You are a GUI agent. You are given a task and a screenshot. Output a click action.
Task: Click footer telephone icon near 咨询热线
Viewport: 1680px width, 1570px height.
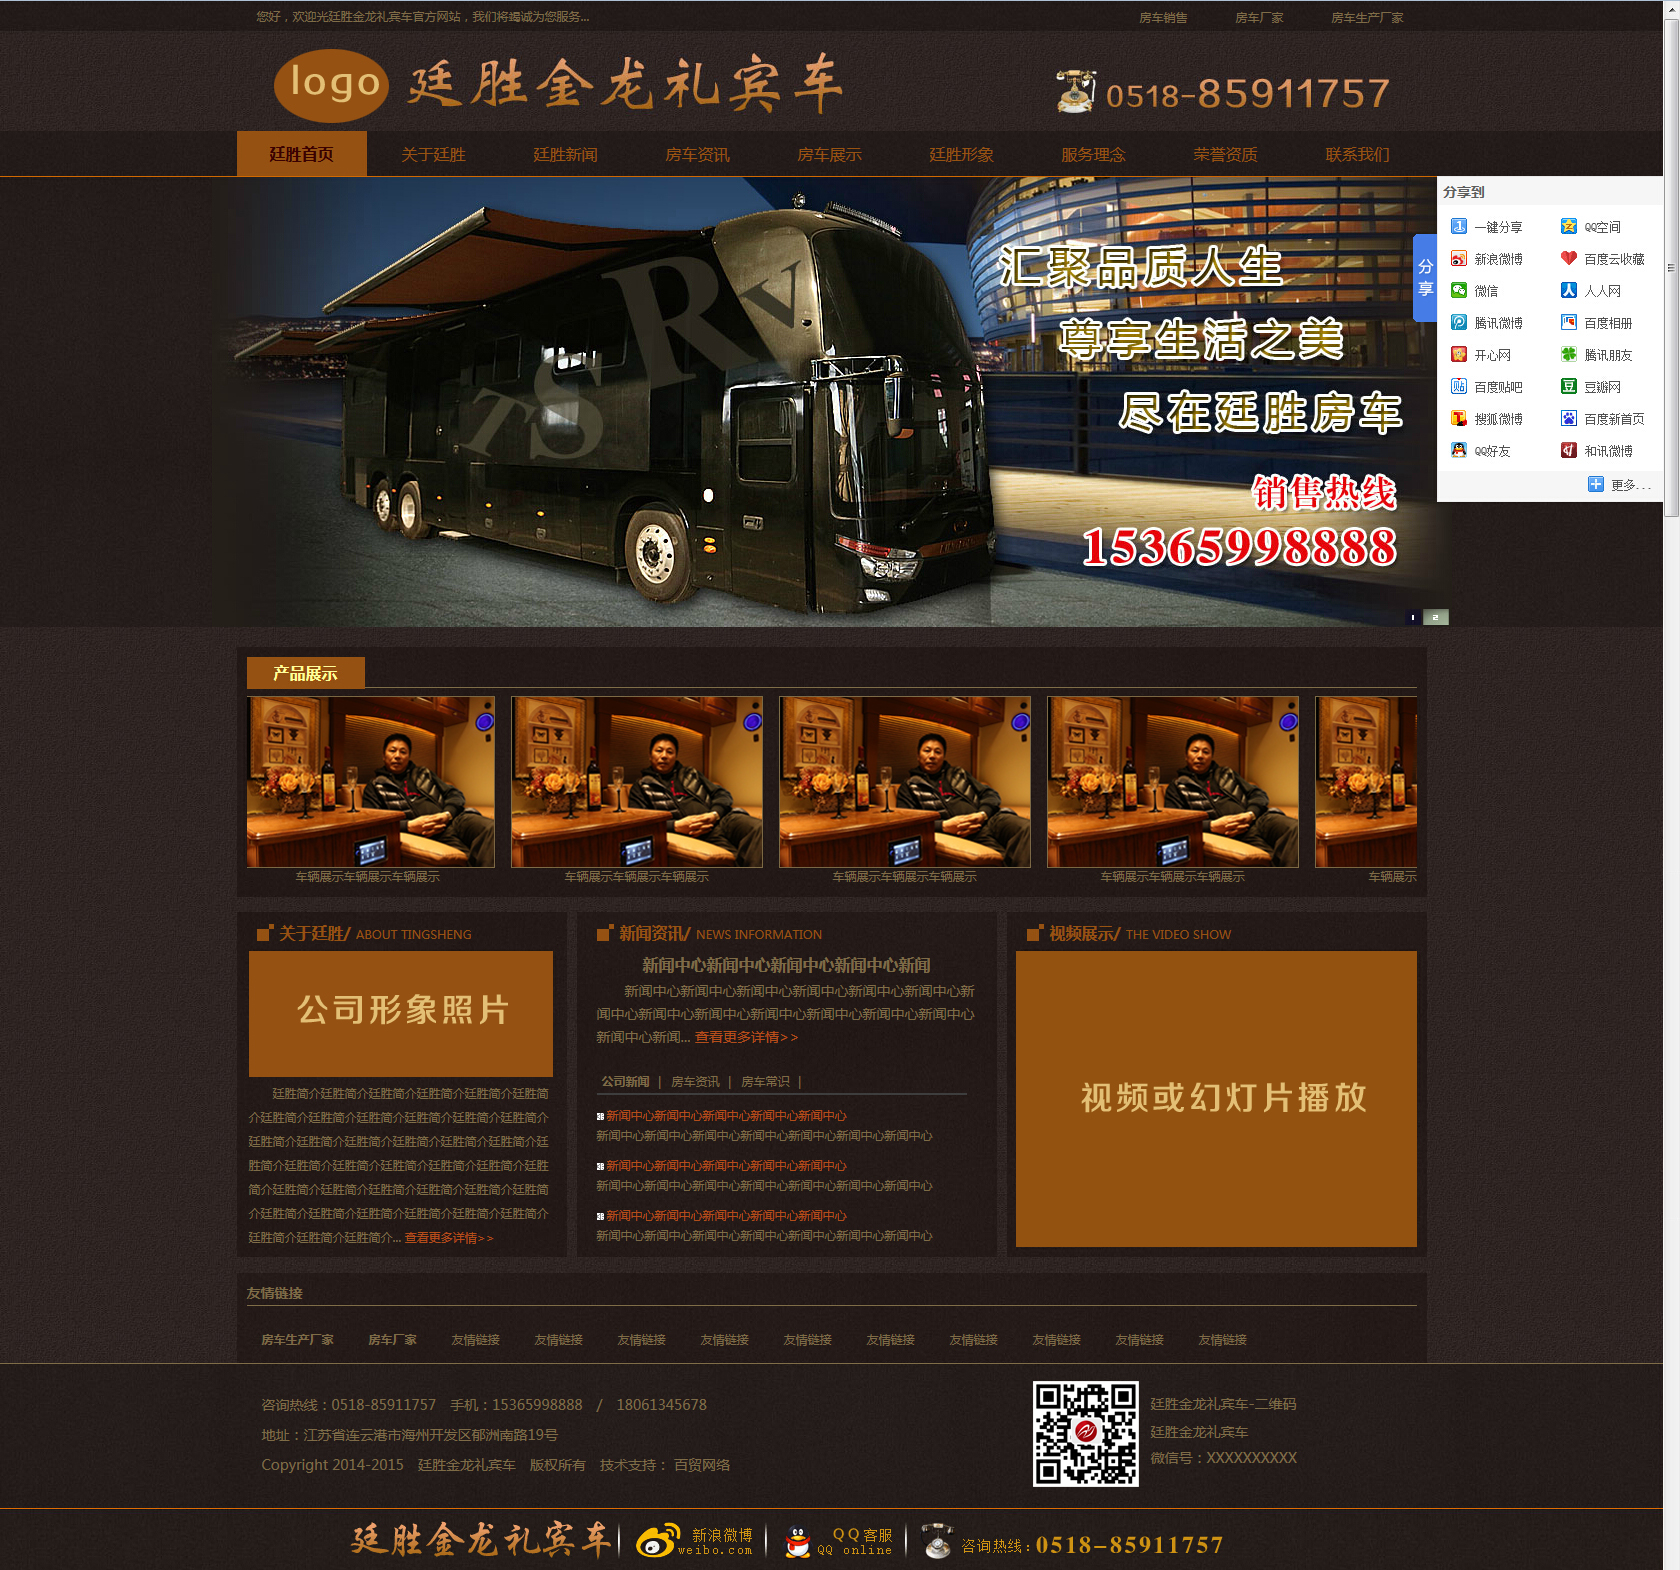(x=937, y=1541)
